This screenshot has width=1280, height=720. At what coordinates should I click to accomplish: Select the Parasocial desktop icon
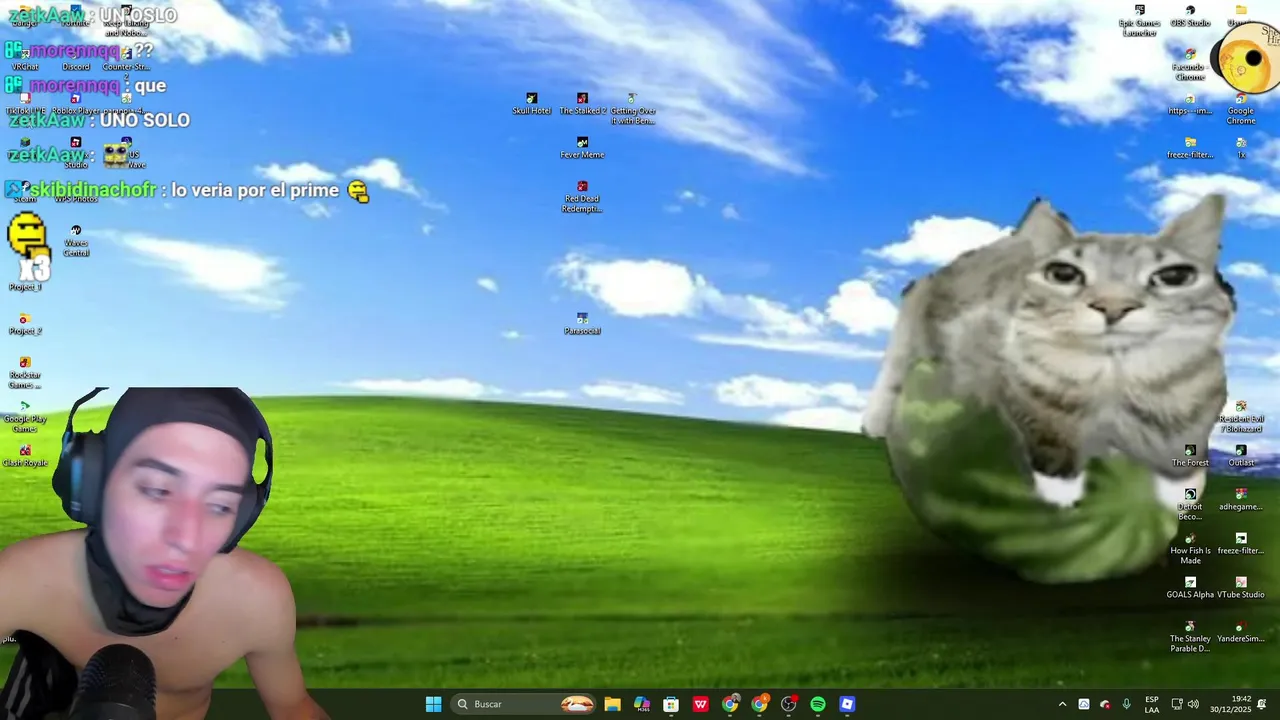(582, 324)
